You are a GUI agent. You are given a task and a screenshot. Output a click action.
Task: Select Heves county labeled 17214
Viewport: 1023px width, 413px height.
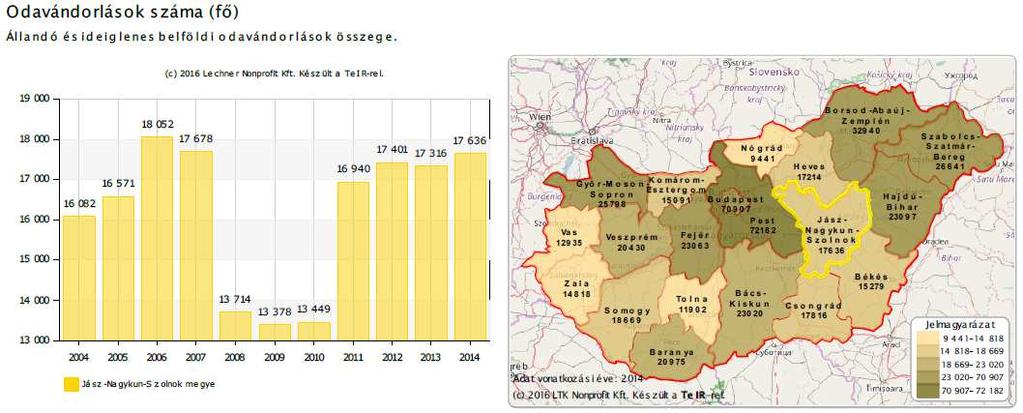click(809, 171)
